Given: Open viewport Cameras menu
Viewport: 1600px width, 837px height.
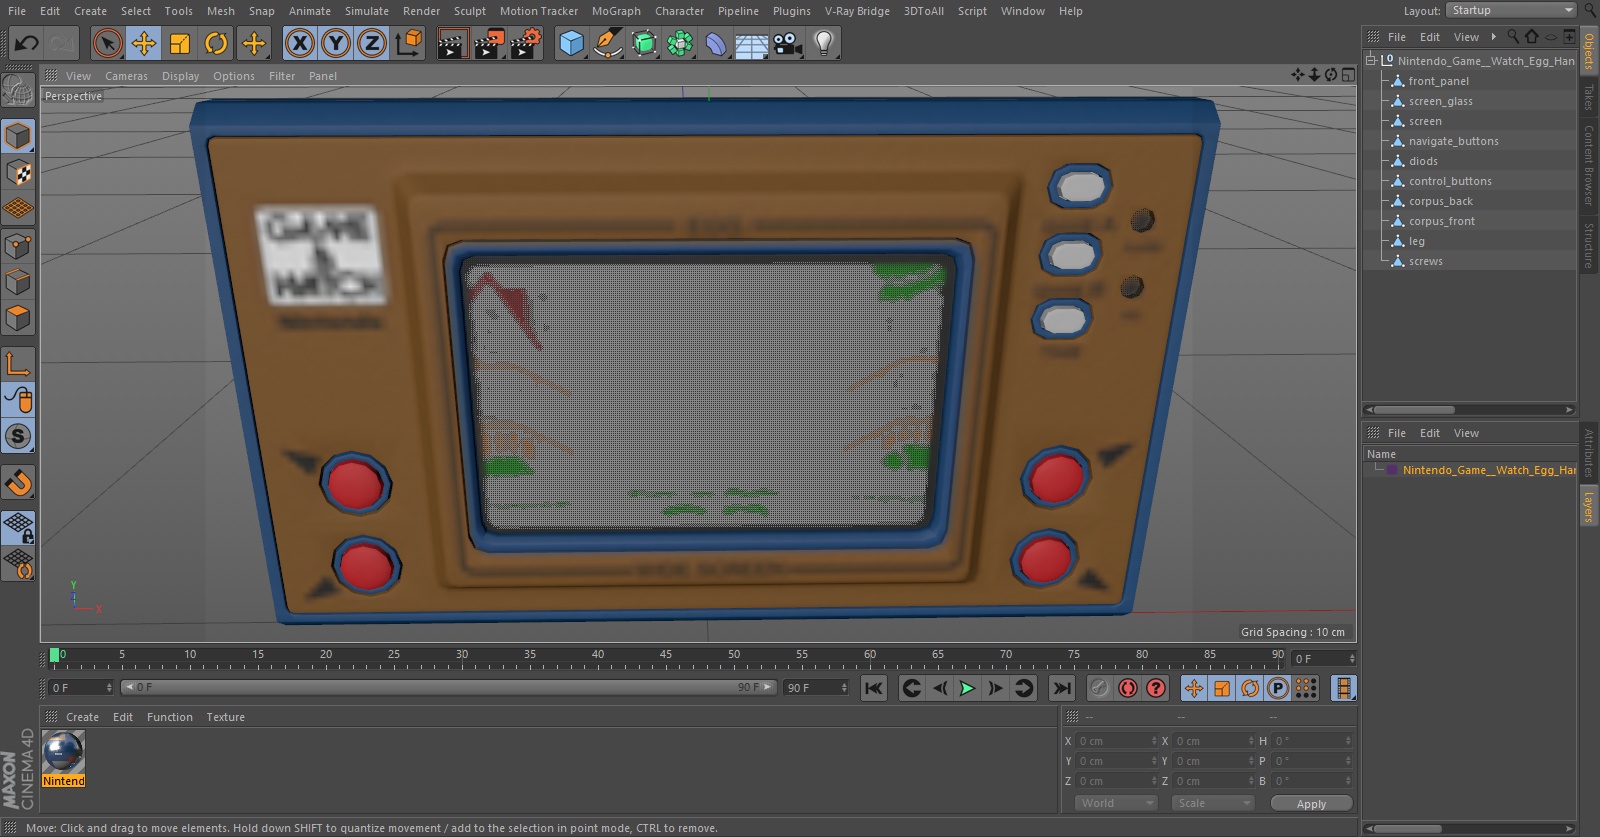Looking at the screenshot, I should (x=126, y=76).
